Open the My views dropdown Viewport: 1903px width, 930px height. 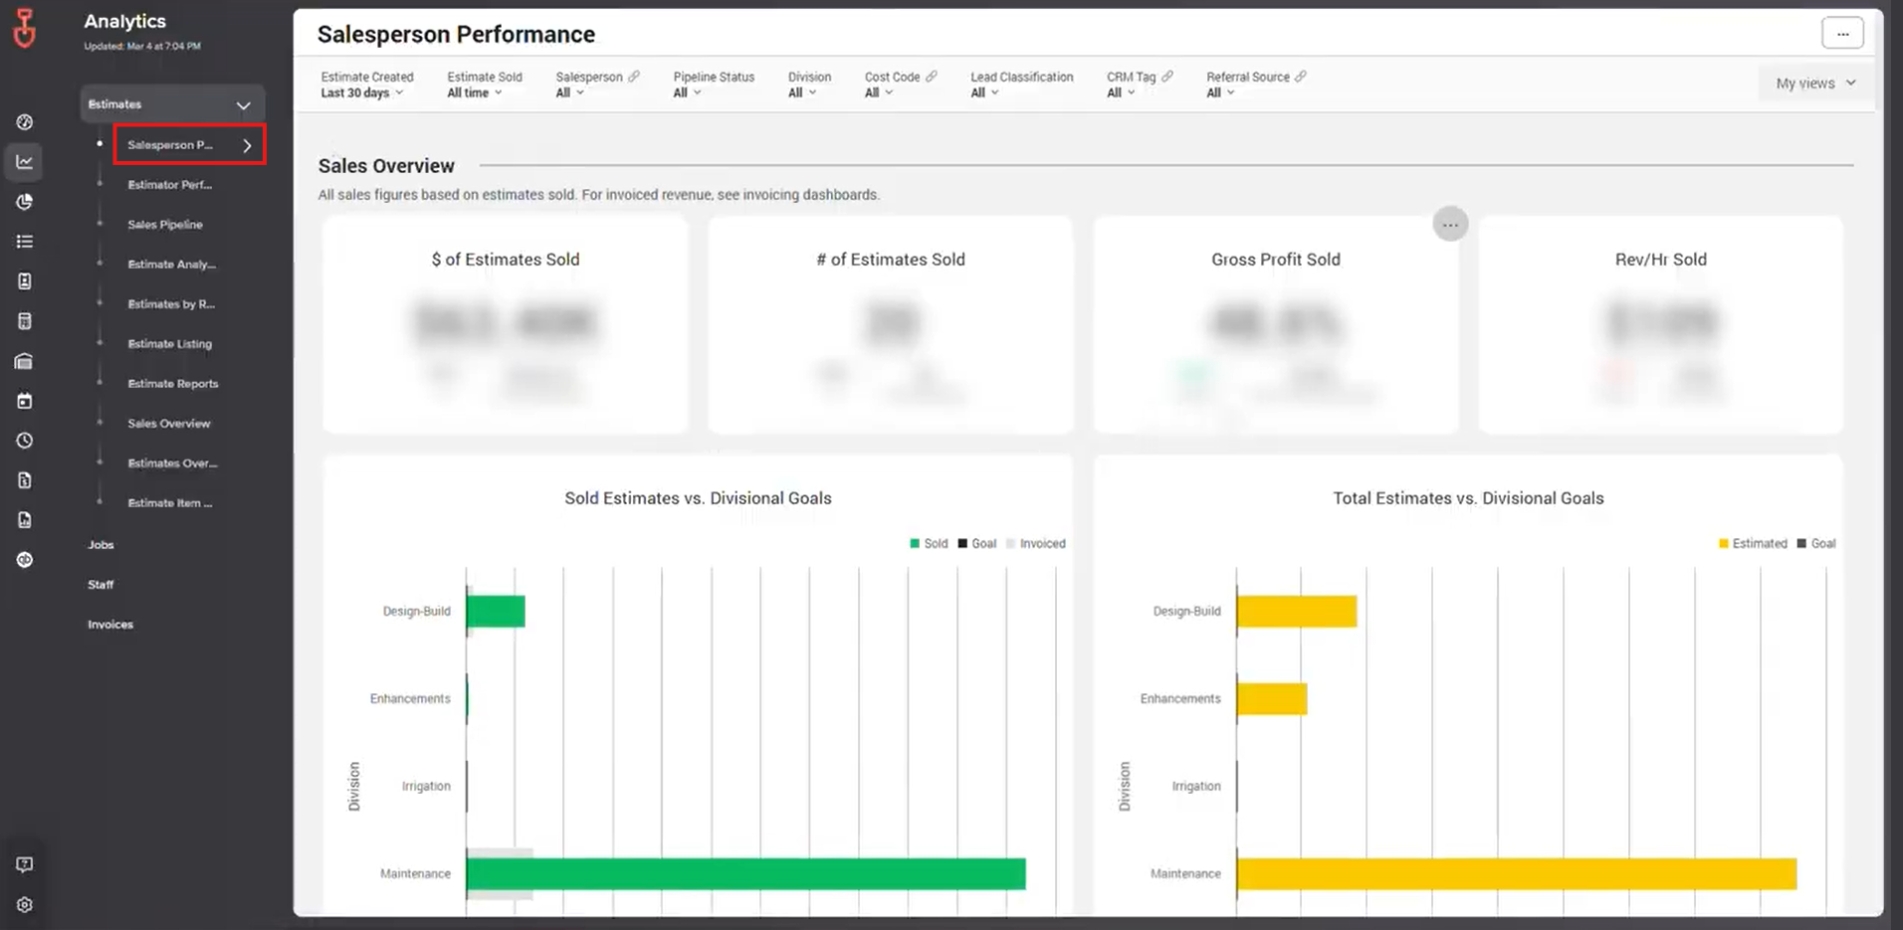click(x=1814, y=83)
